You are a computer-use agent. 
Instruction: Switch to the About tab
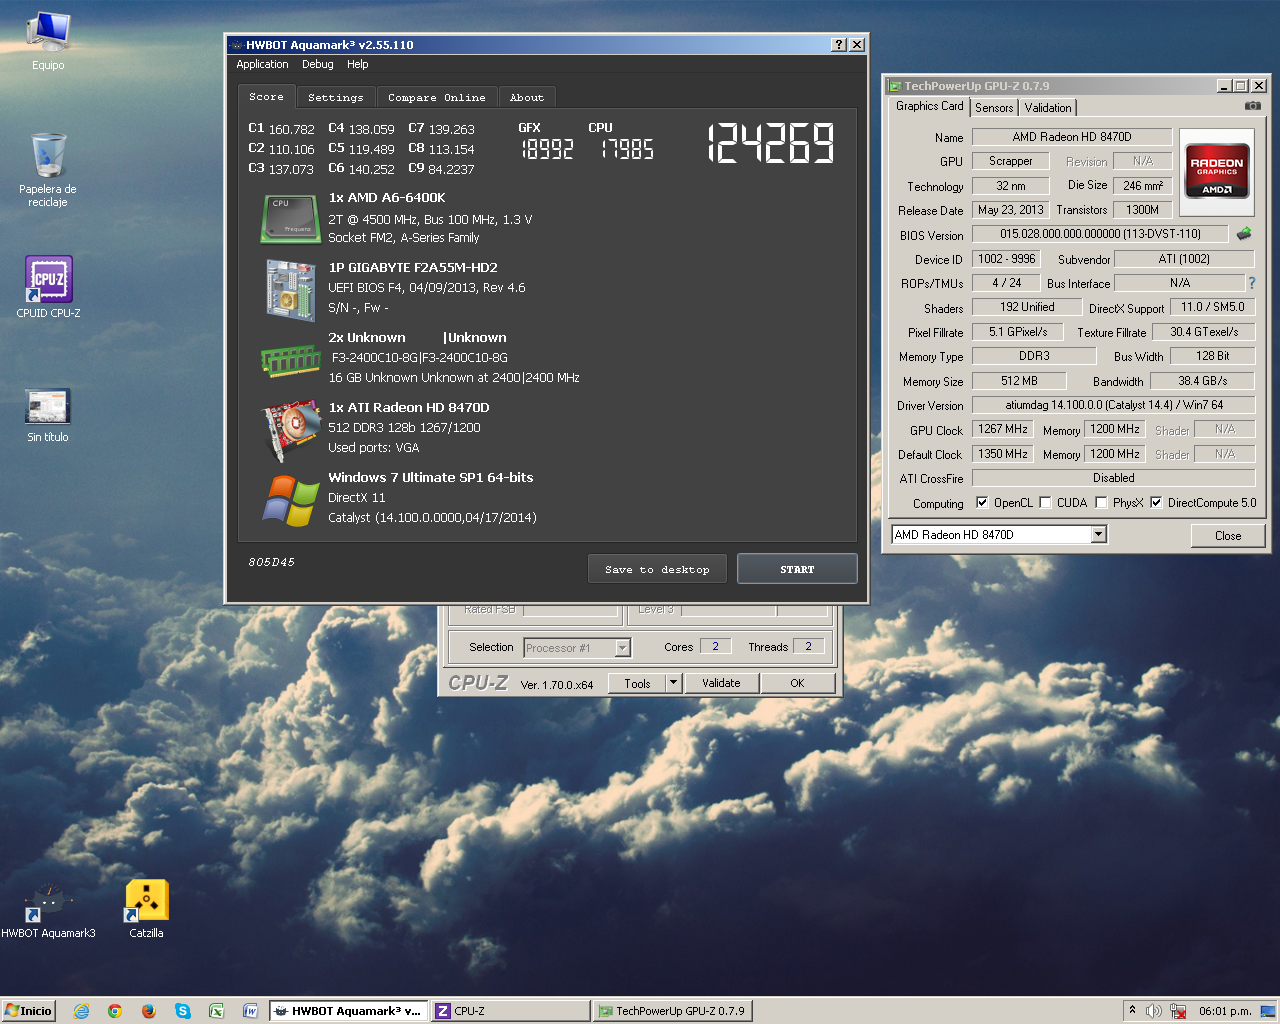click(526, 97)
